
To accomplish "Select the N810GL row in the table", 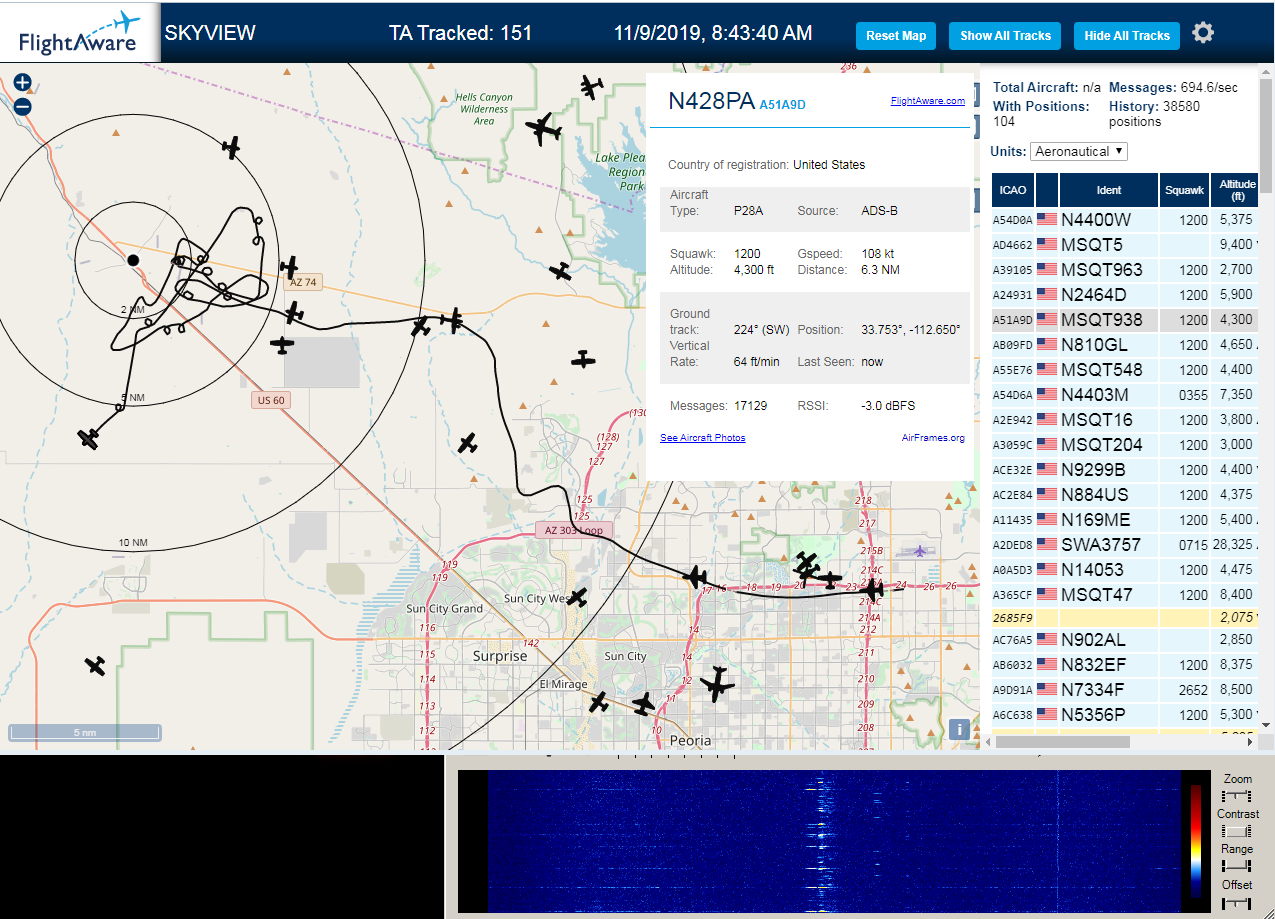I will click(x=1125, y=345).
